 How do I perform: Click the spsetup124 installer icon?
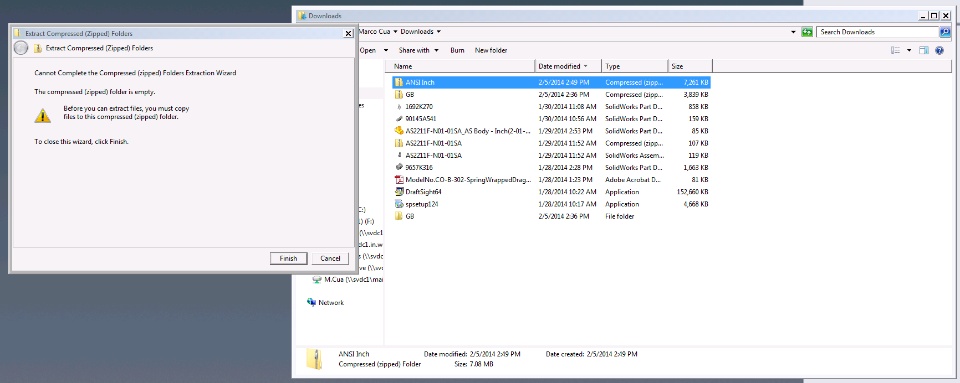click(399, 204)
